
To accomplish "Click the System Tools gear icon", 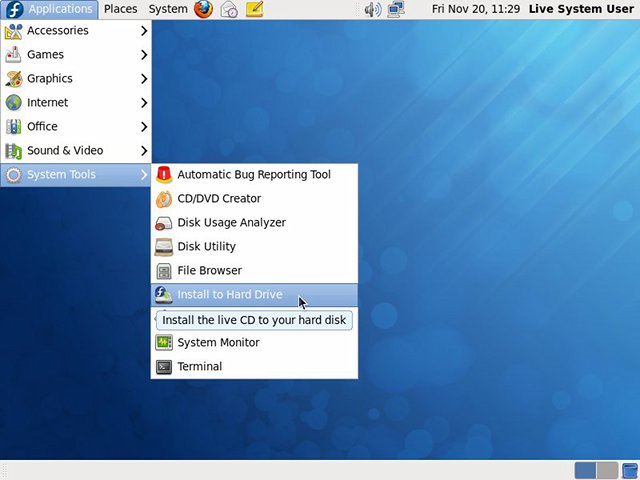I will click(x=13, y=175).
